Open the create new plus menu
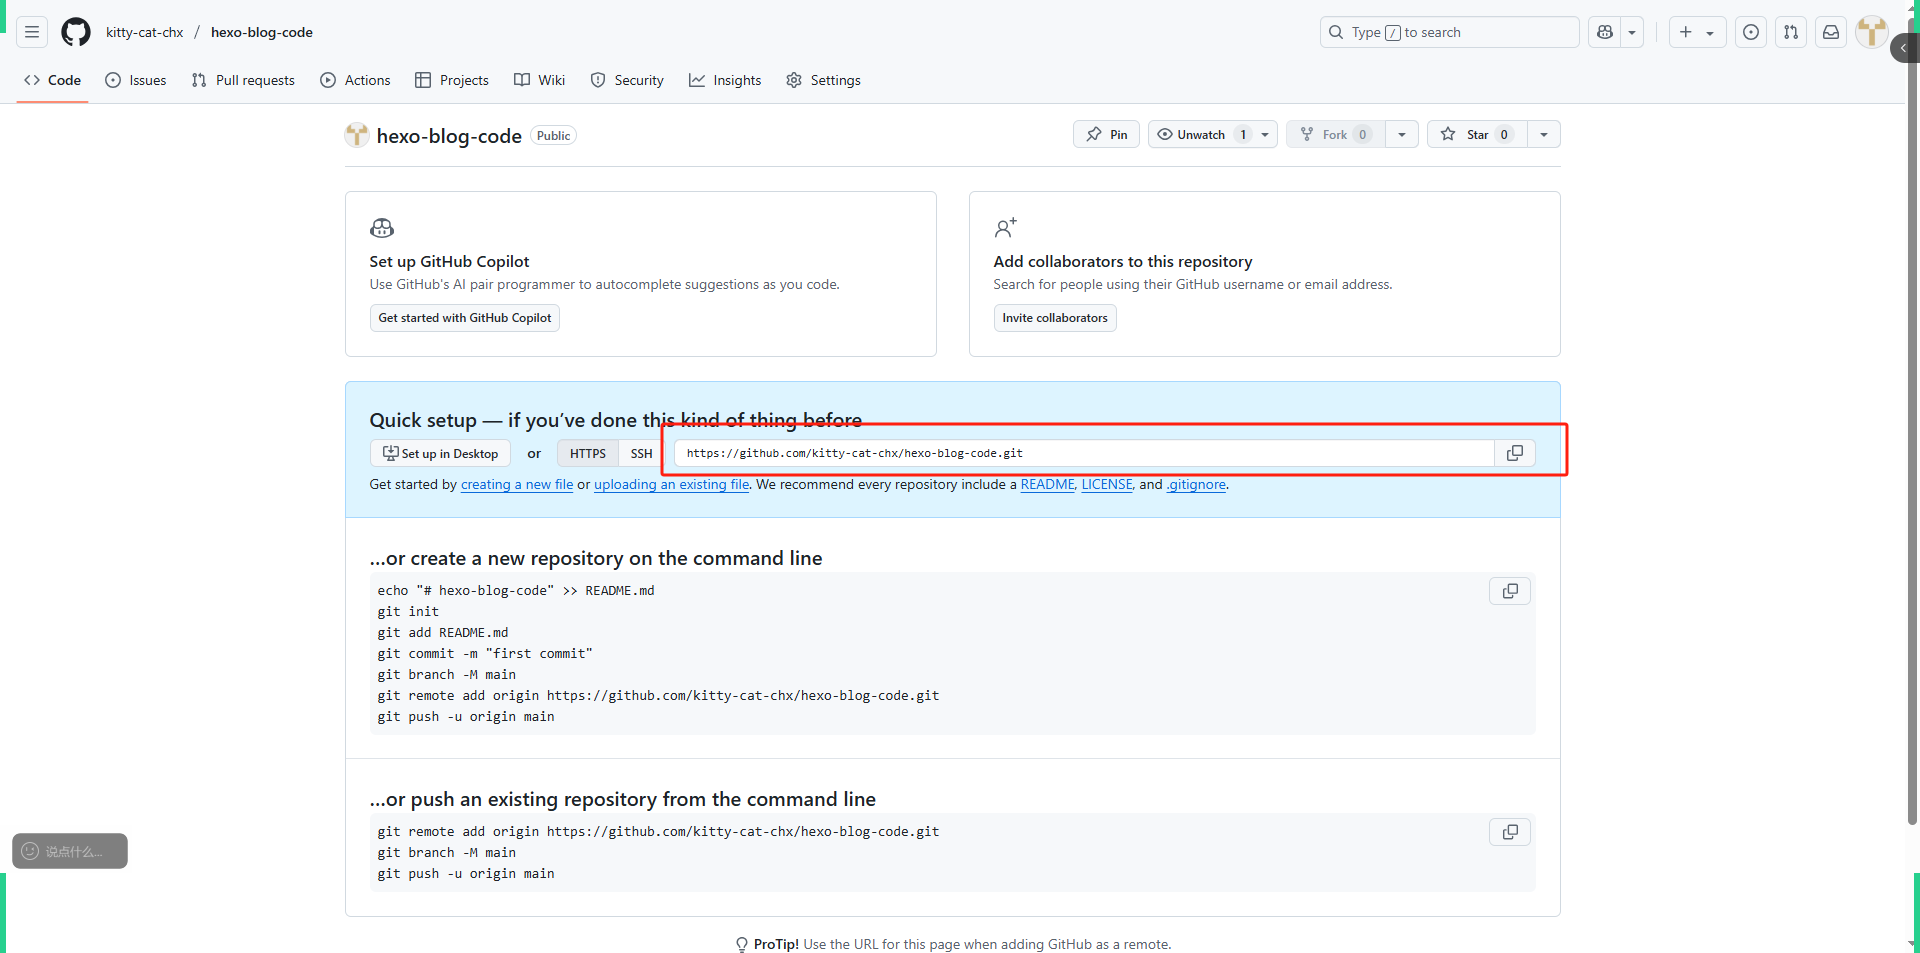This screenshot has width=1920, height=953. [1697, 32]
